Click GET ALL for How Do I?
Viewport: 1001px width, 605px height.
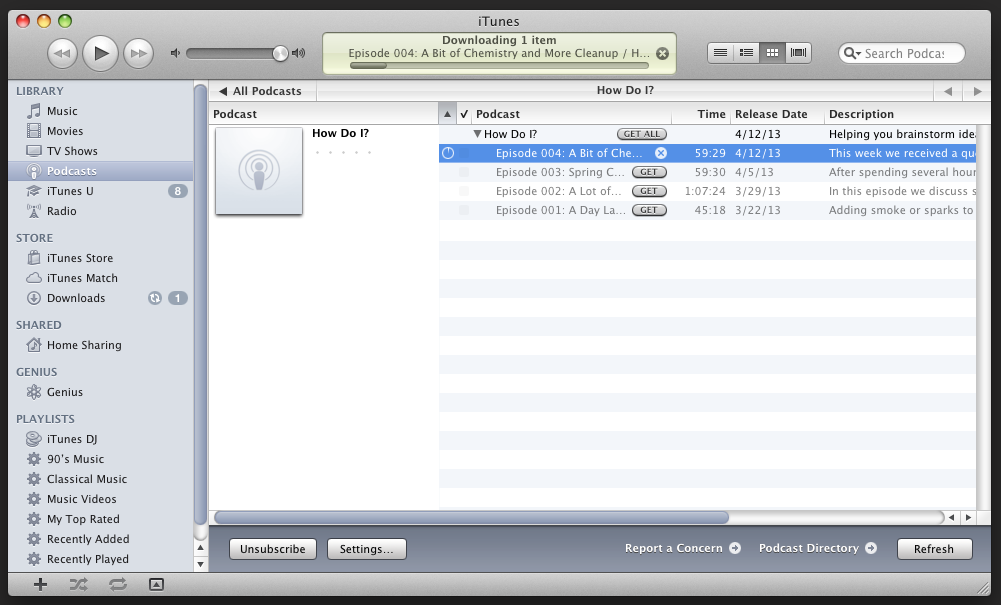[x=642, y=134]
